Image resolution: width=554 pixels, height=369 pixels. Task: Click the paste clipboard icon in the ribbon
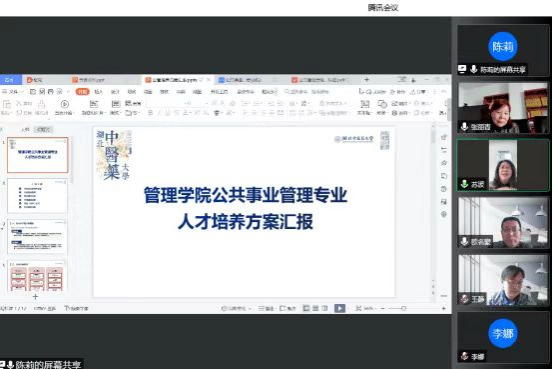click(x=6, y=104)
